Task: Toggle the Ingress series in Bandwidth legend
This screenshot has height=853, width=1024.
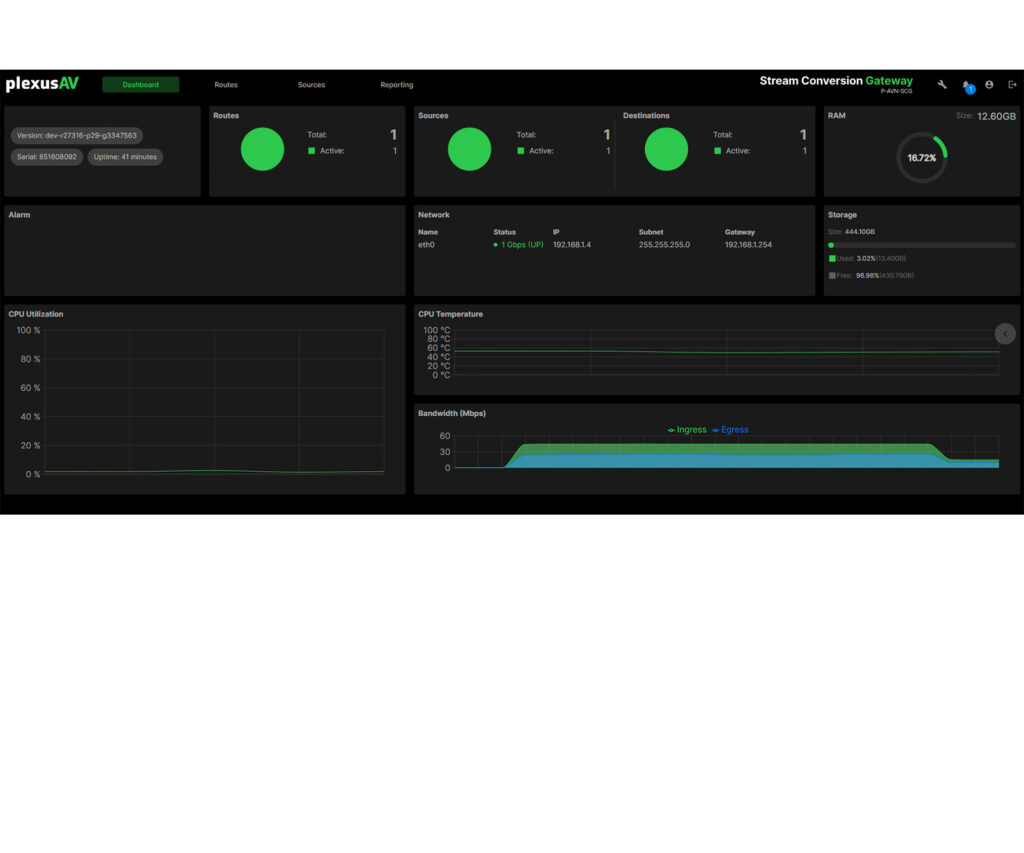Action: click(x=687, y=430)
